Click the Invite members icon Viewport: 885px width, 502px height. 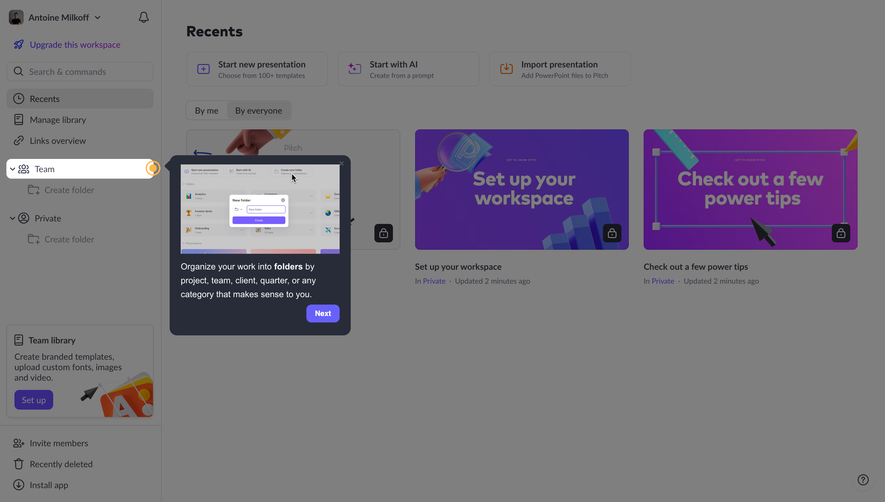coord(19,443)
